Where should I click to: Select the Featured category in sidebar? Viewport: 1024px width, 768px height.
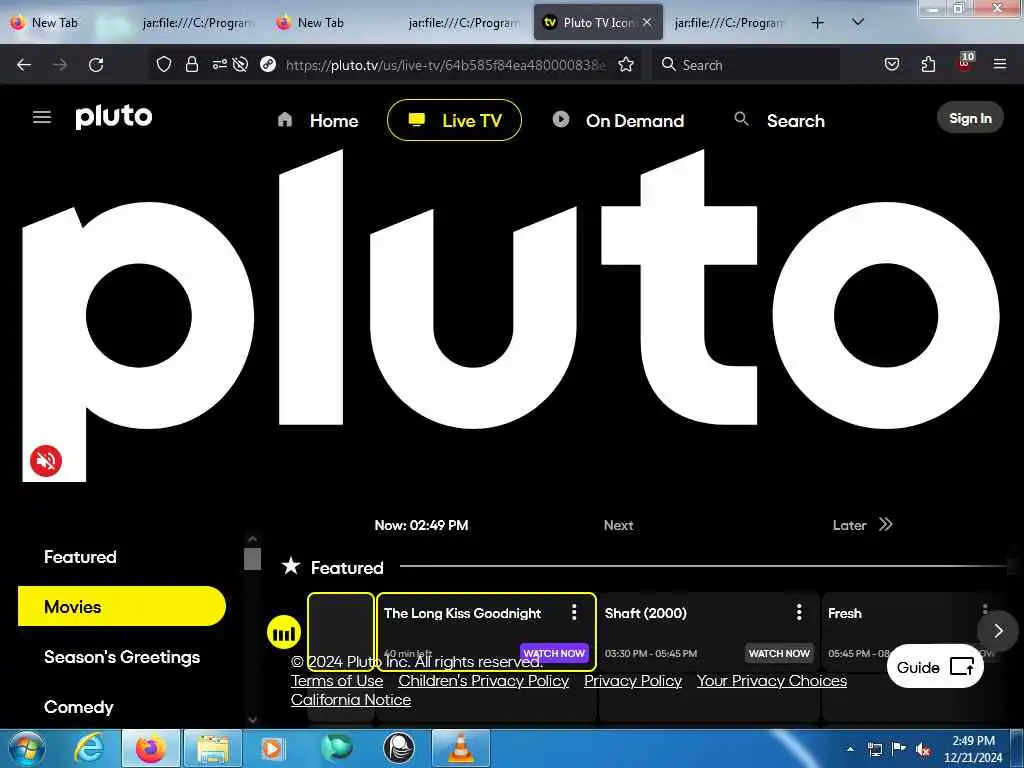(x=80, y=557)
